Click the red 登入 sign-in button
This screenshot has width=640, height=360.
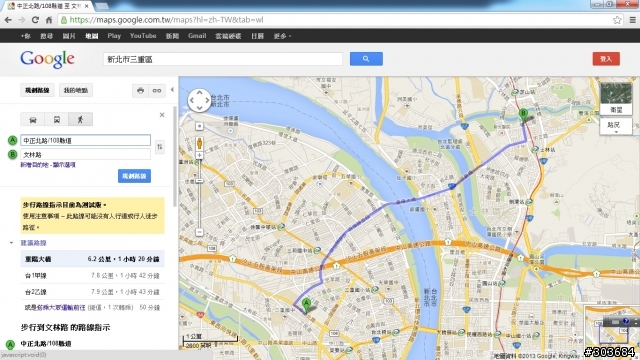(606, 59)
